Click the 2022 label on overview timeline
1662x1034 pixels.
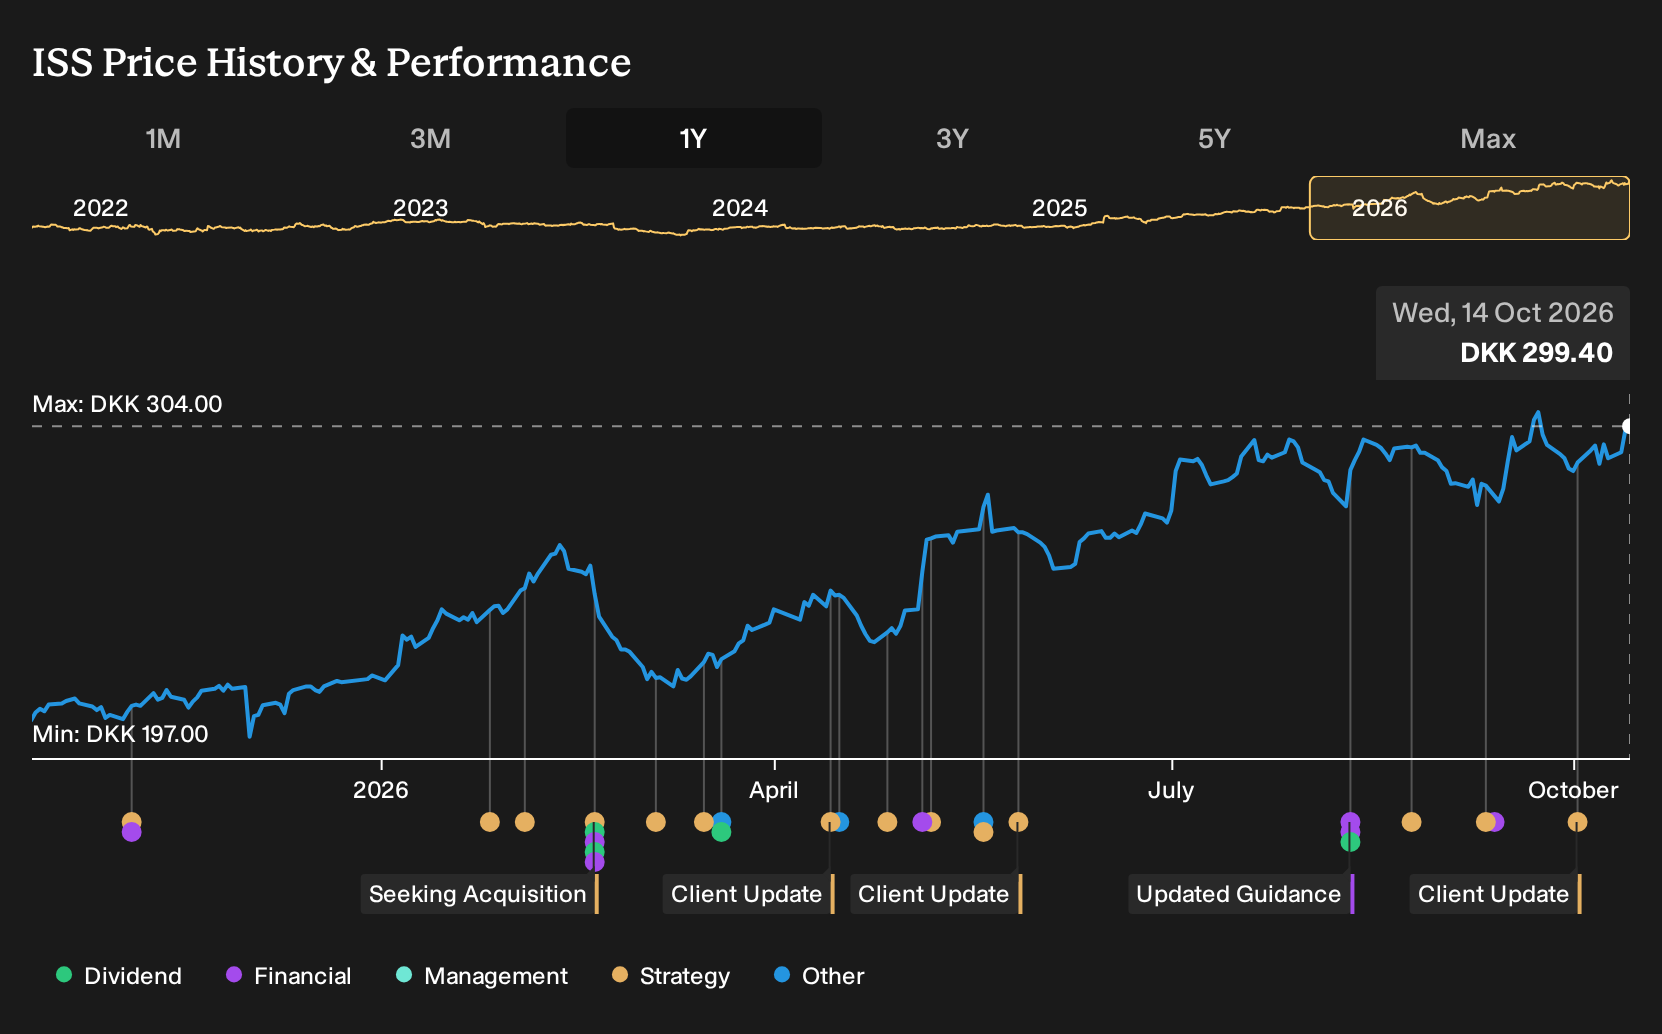coord(101,208)
